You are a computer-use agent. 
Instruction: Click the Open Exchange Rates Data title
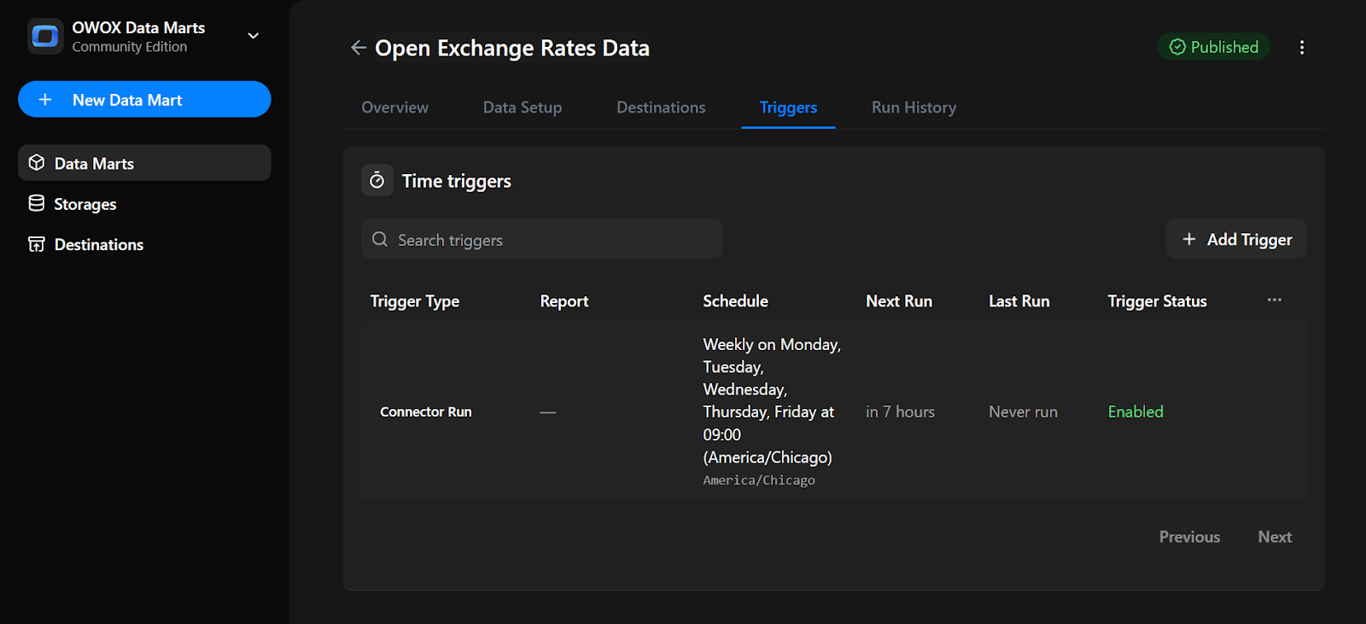(x=512, y=48)
